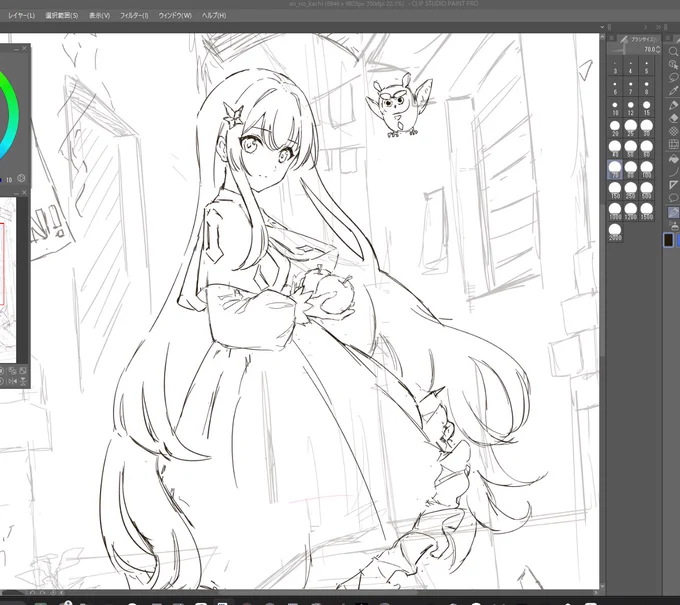Open the brush size palette menu icon
Viewport: 680px width, 605px height.
pyautogui.click(x=612, y=39)
